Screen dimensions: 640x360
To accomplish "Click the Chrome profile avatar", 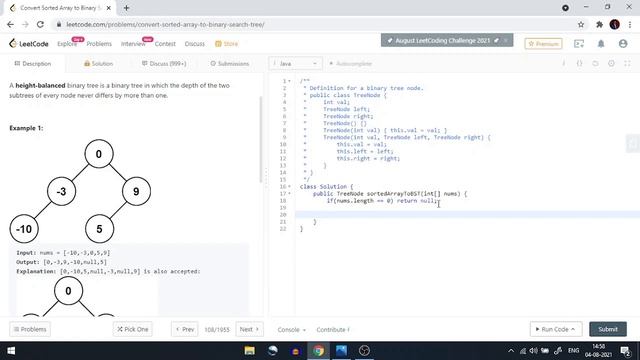I will (x=615, y=24).
